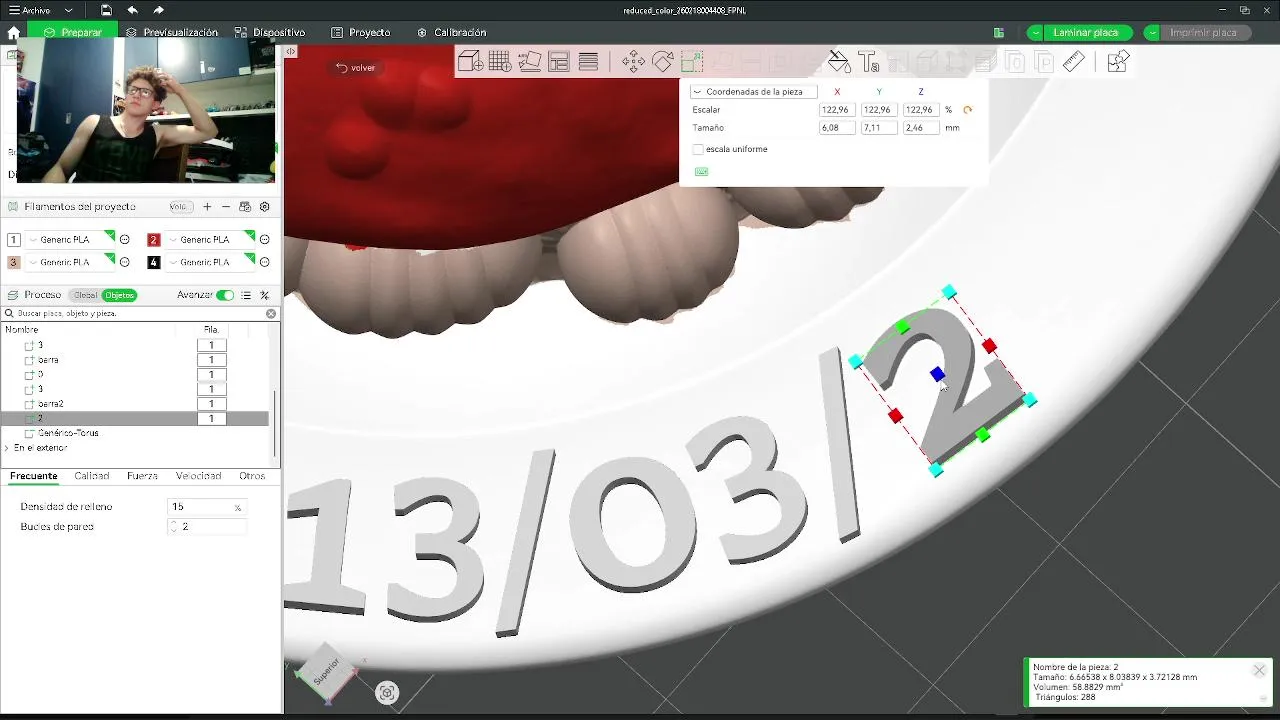The image size is (1280, 720).
Task: Open the Laminar placa dropdown arrow
Action: click(1035, 33)
